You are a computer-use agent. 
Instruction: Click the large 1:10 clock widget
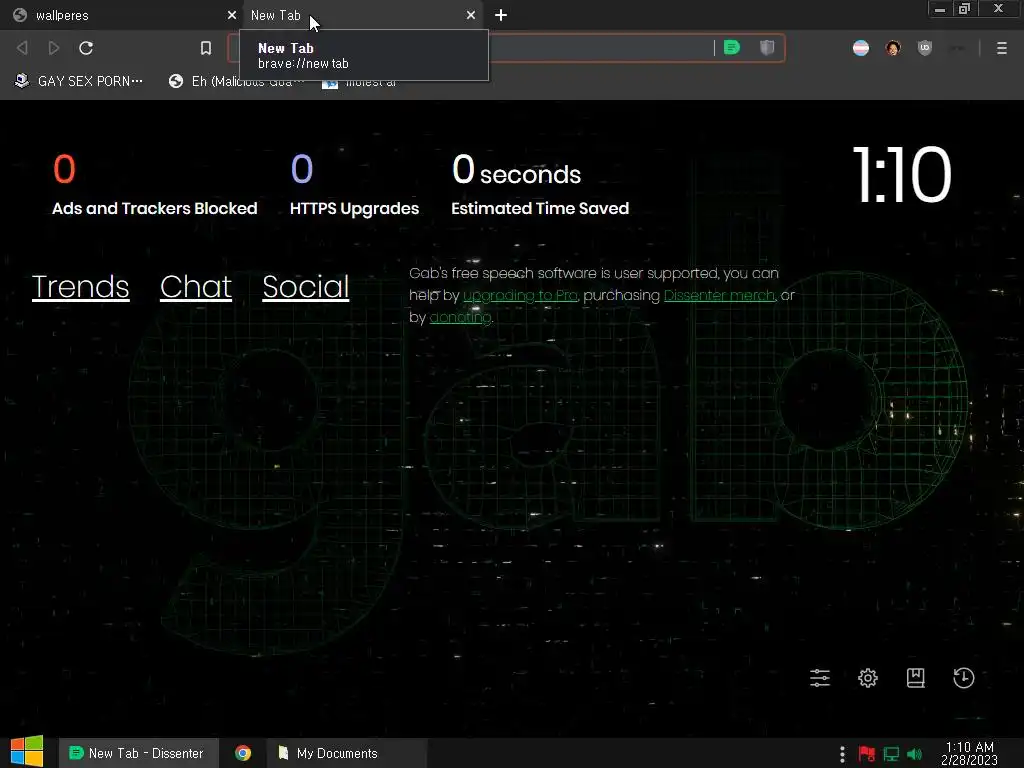[x=902, y=174]
